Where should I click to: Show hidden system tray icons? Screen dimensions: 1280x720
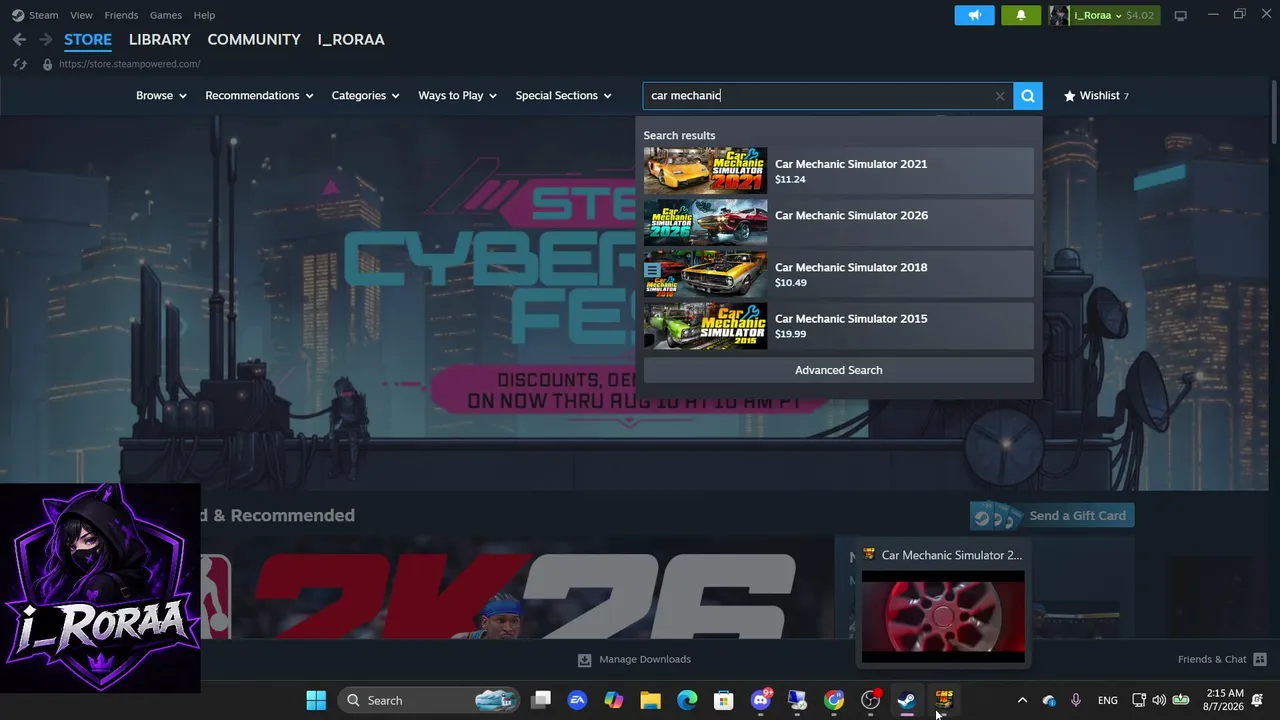[x=1022, y=700]
